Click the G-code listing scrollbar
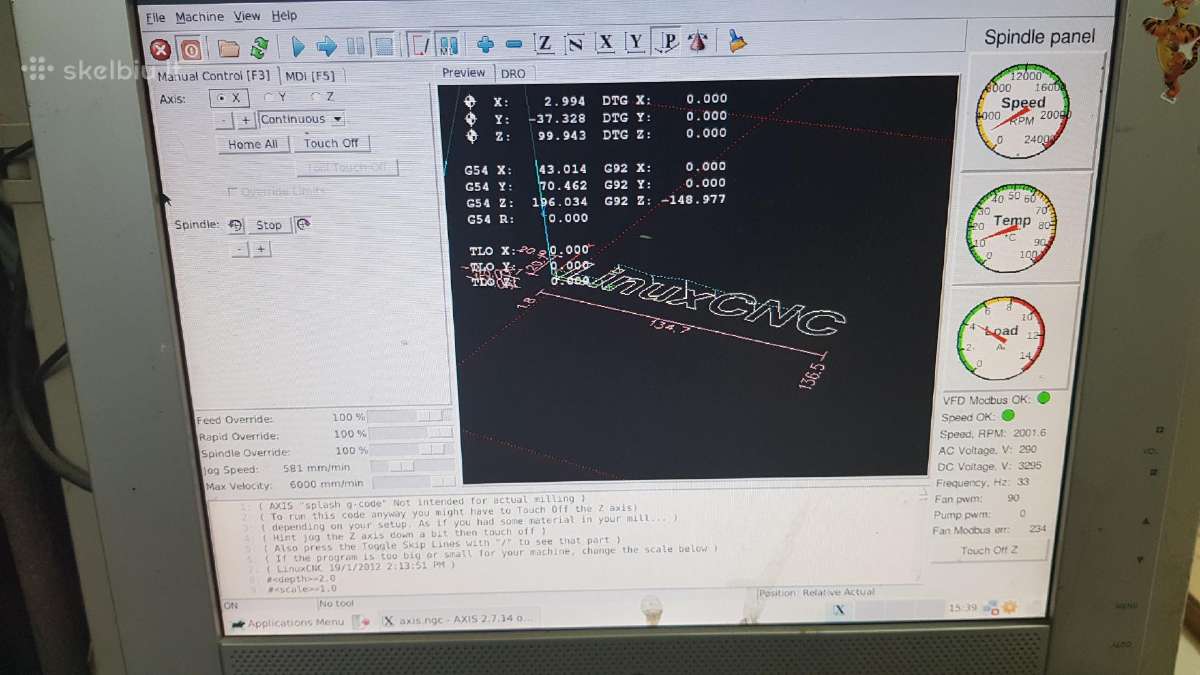The height and width of the screenshot is (675, 1200). (923, 535)
